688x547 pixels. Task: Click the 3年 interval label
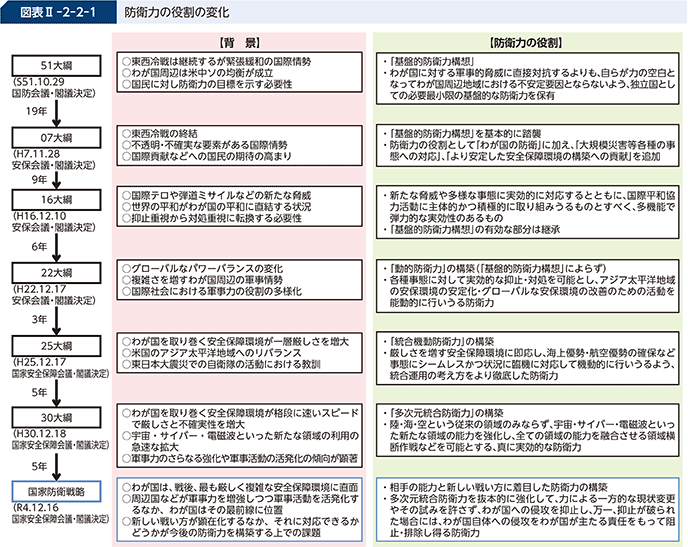coord(39,319)
